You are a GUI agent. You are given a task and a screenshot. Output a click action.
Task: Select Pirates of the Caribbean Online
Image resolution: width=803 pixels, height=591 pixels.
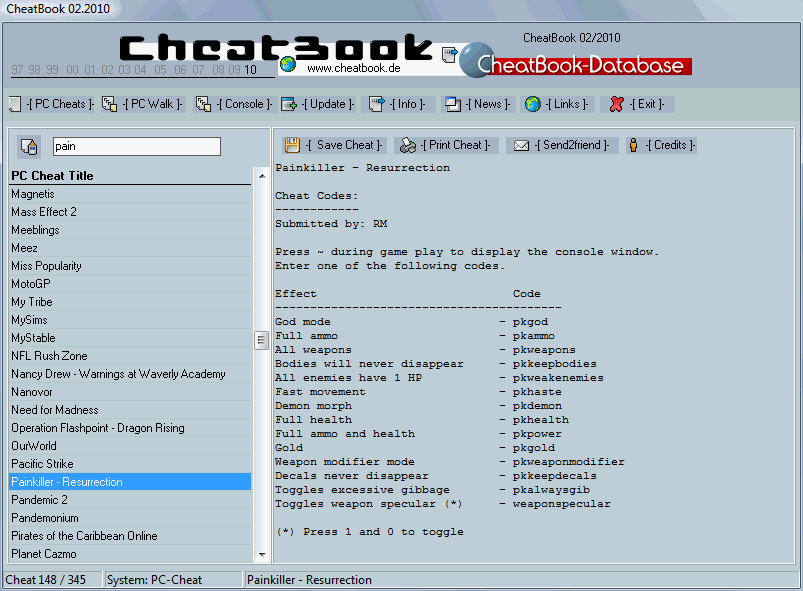131,536
